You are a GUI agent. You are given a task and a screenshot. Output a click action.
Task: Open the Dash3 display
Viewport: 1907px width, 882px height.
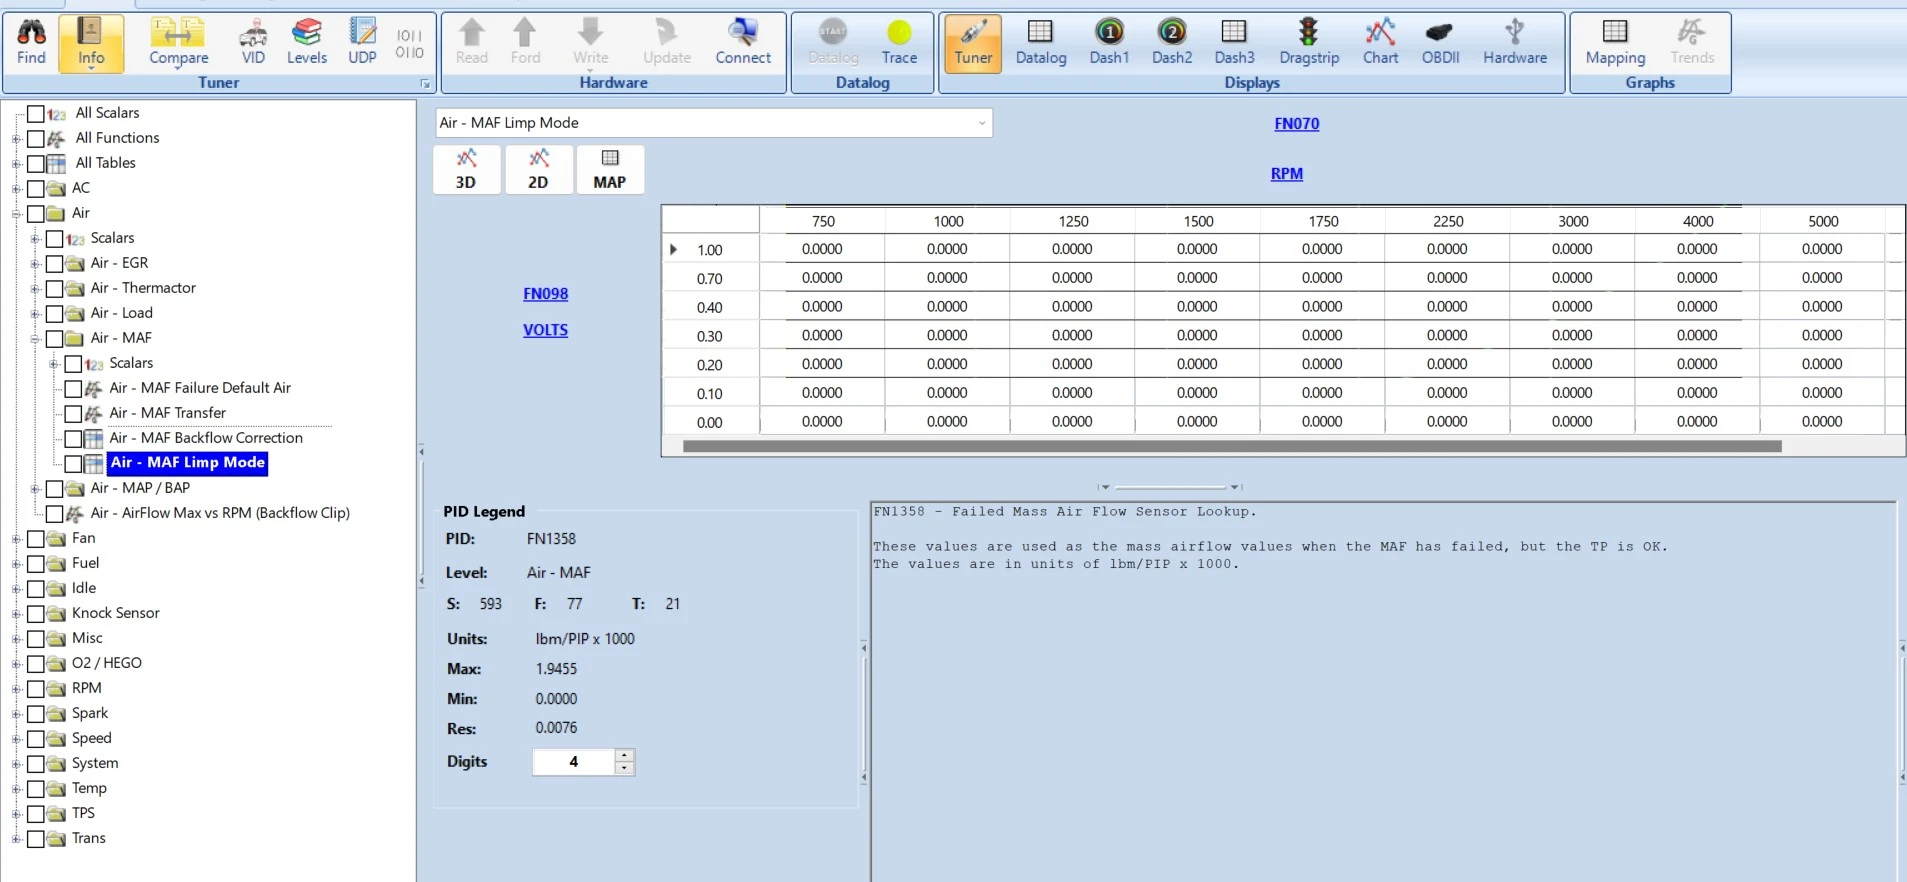tap(1234, 43)
